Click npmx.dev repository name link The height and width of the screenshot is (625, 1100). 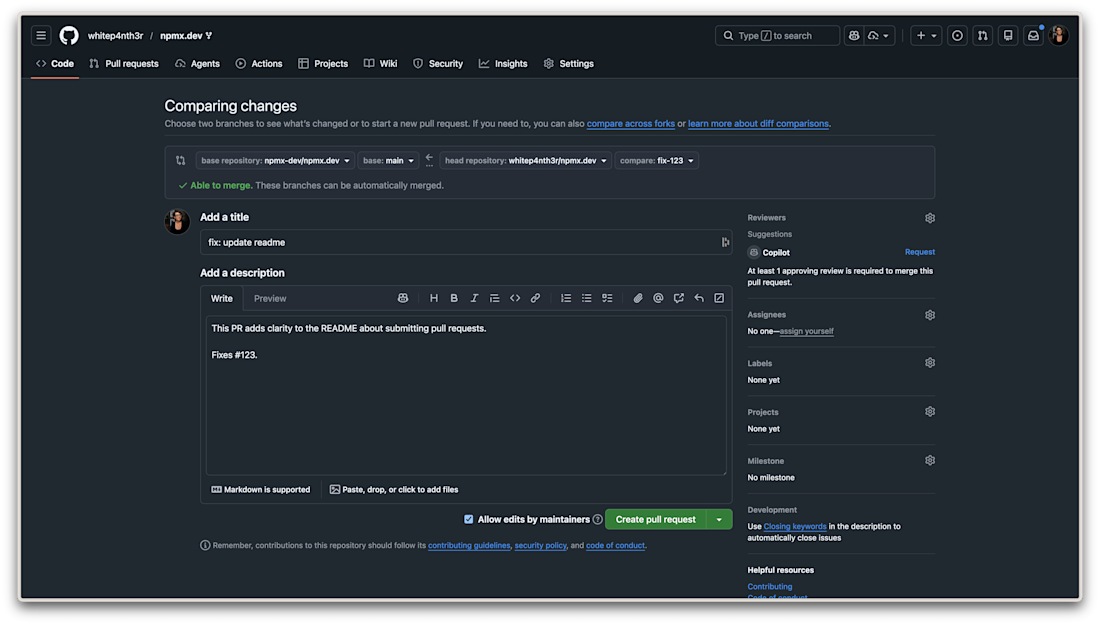coord(181,35)
